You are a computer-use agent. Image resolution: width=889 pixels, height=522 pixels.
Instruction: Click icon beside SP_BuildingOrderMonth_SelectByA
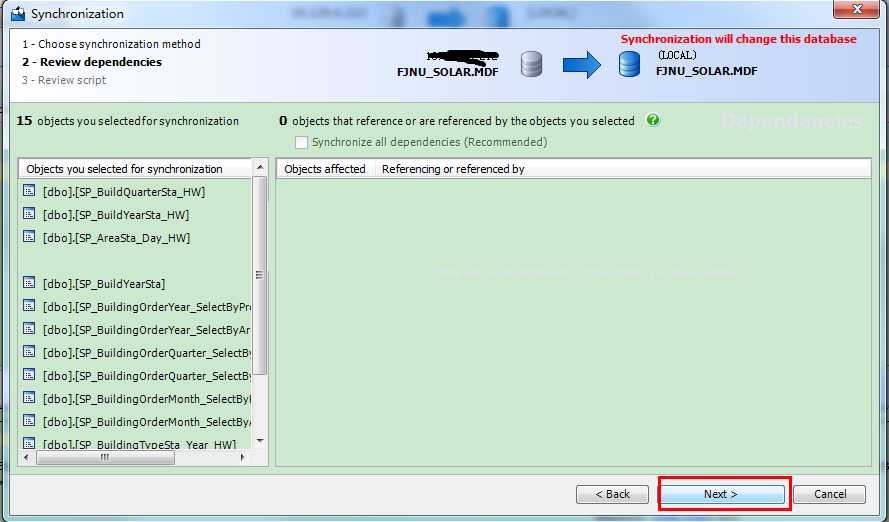[29, 421]
